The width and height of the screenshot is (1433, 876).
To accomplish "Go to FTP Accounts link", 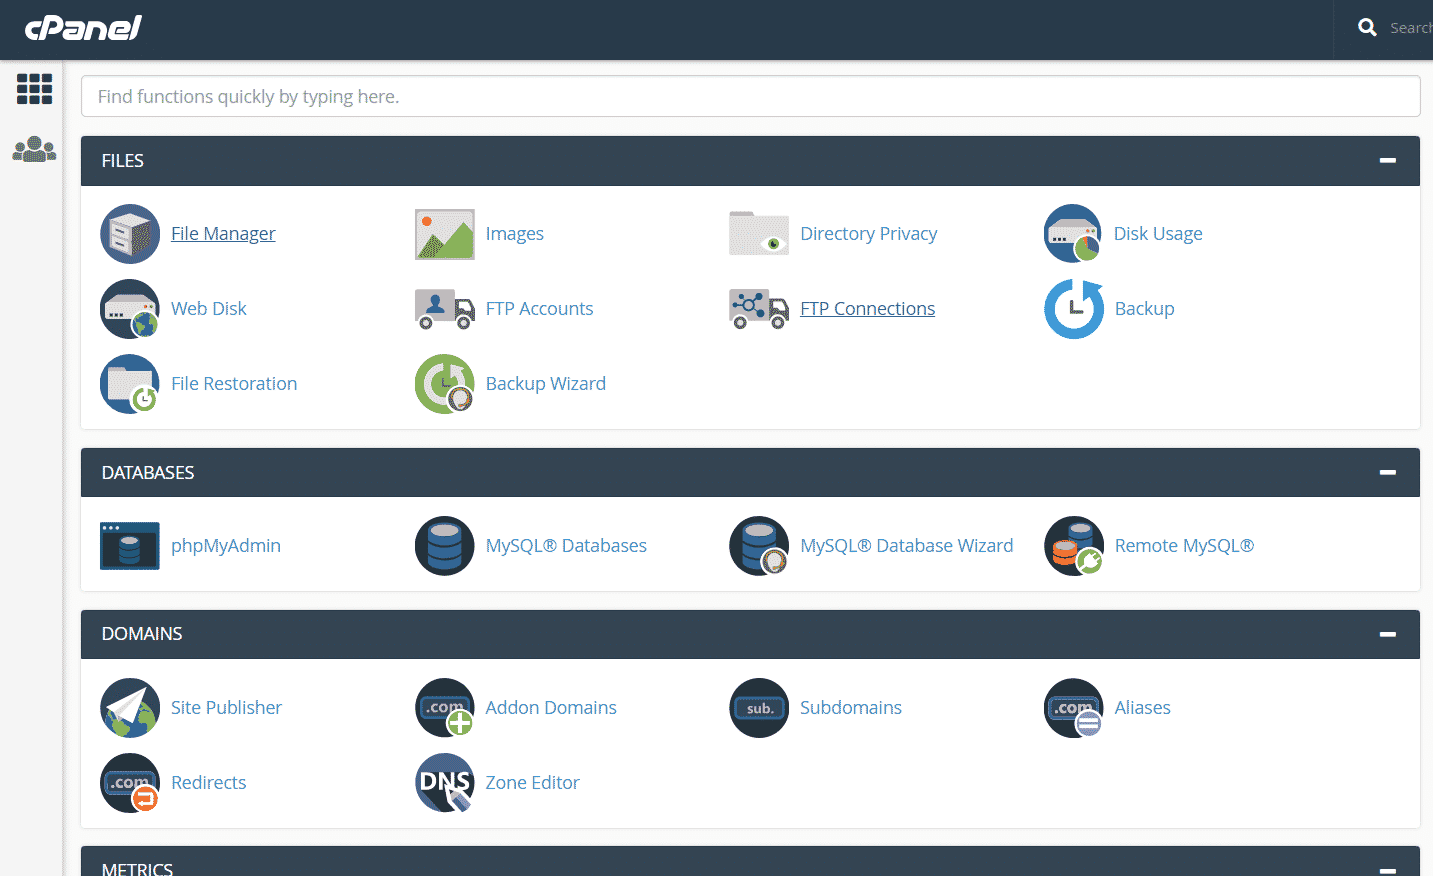I will [x=539, y=309].
